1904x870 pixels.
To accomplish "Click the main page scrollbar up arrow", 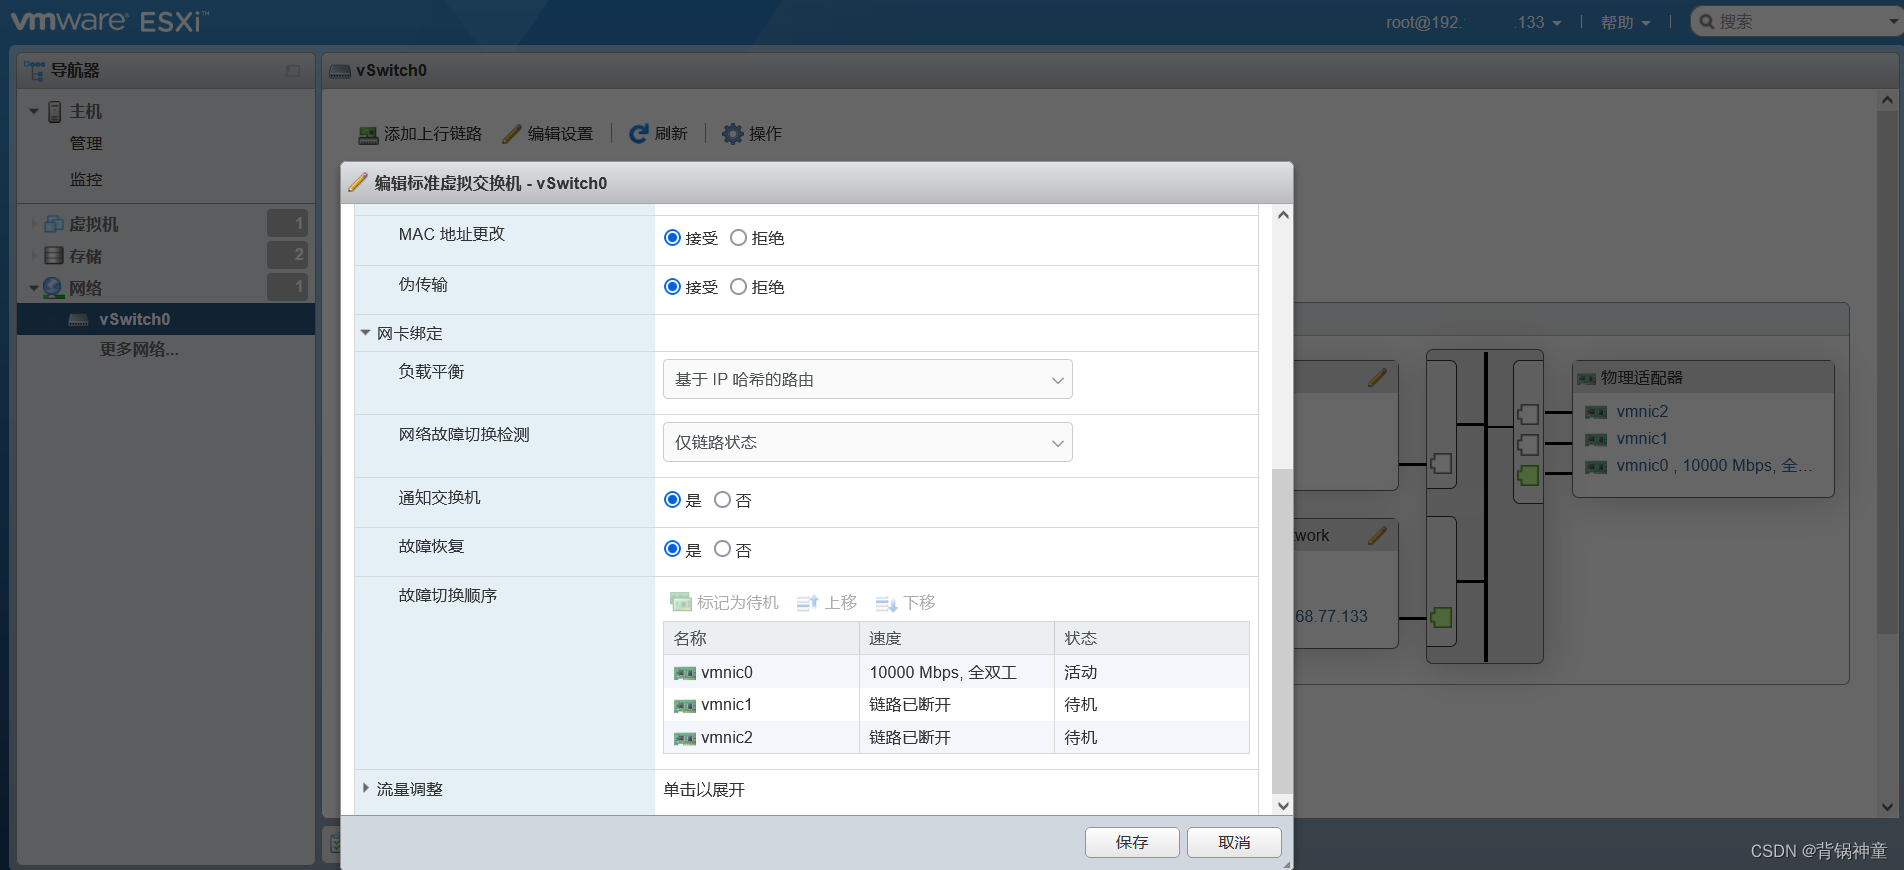I will [1887, 100].
